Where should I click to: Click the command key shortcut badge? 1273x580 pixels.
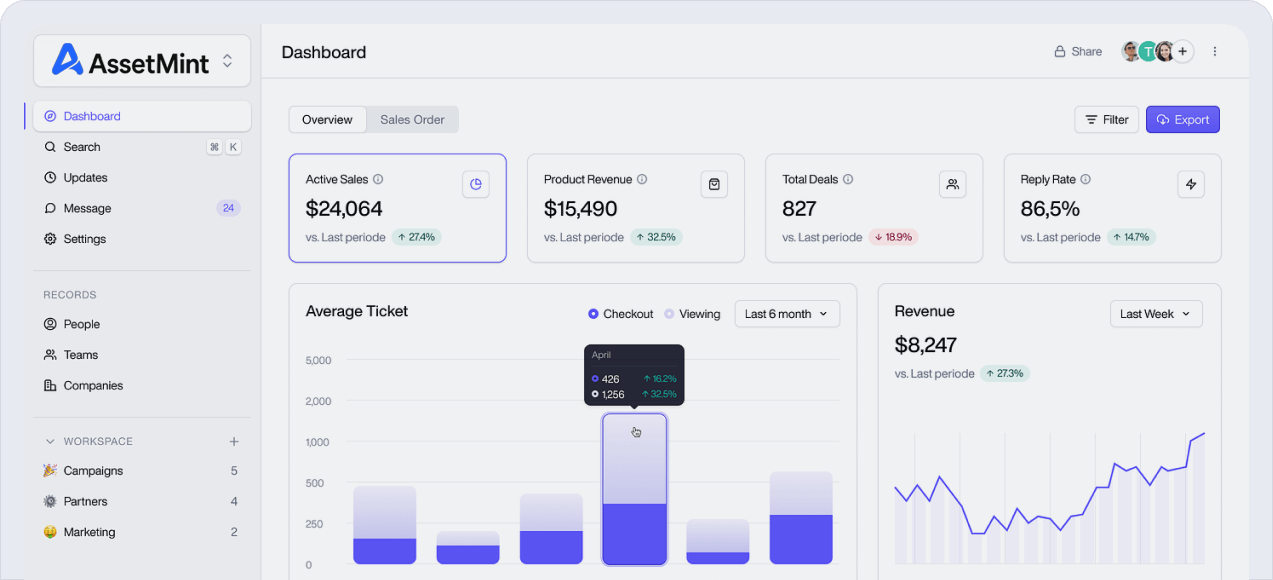(x=214, y=147)
